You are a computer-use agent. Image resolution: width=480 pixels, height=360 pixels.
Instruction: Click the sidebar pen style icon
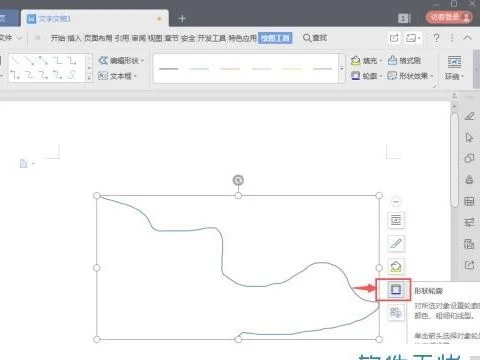click(469, 116)
